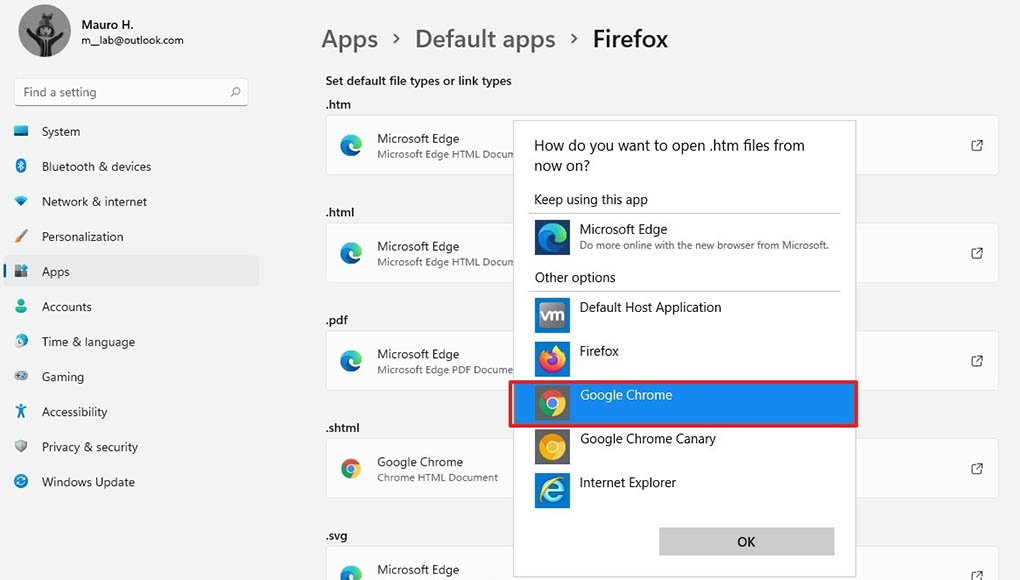Click the Microsoft Edge icon in the dialog

[x=552, y=237]
